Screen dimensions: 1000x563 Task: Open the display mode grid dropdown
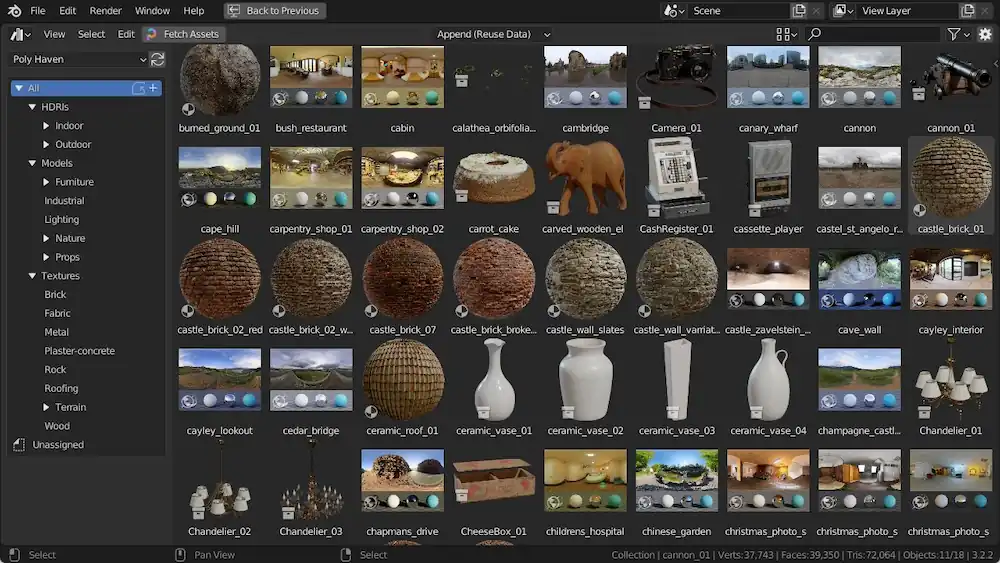click(786, 34)
